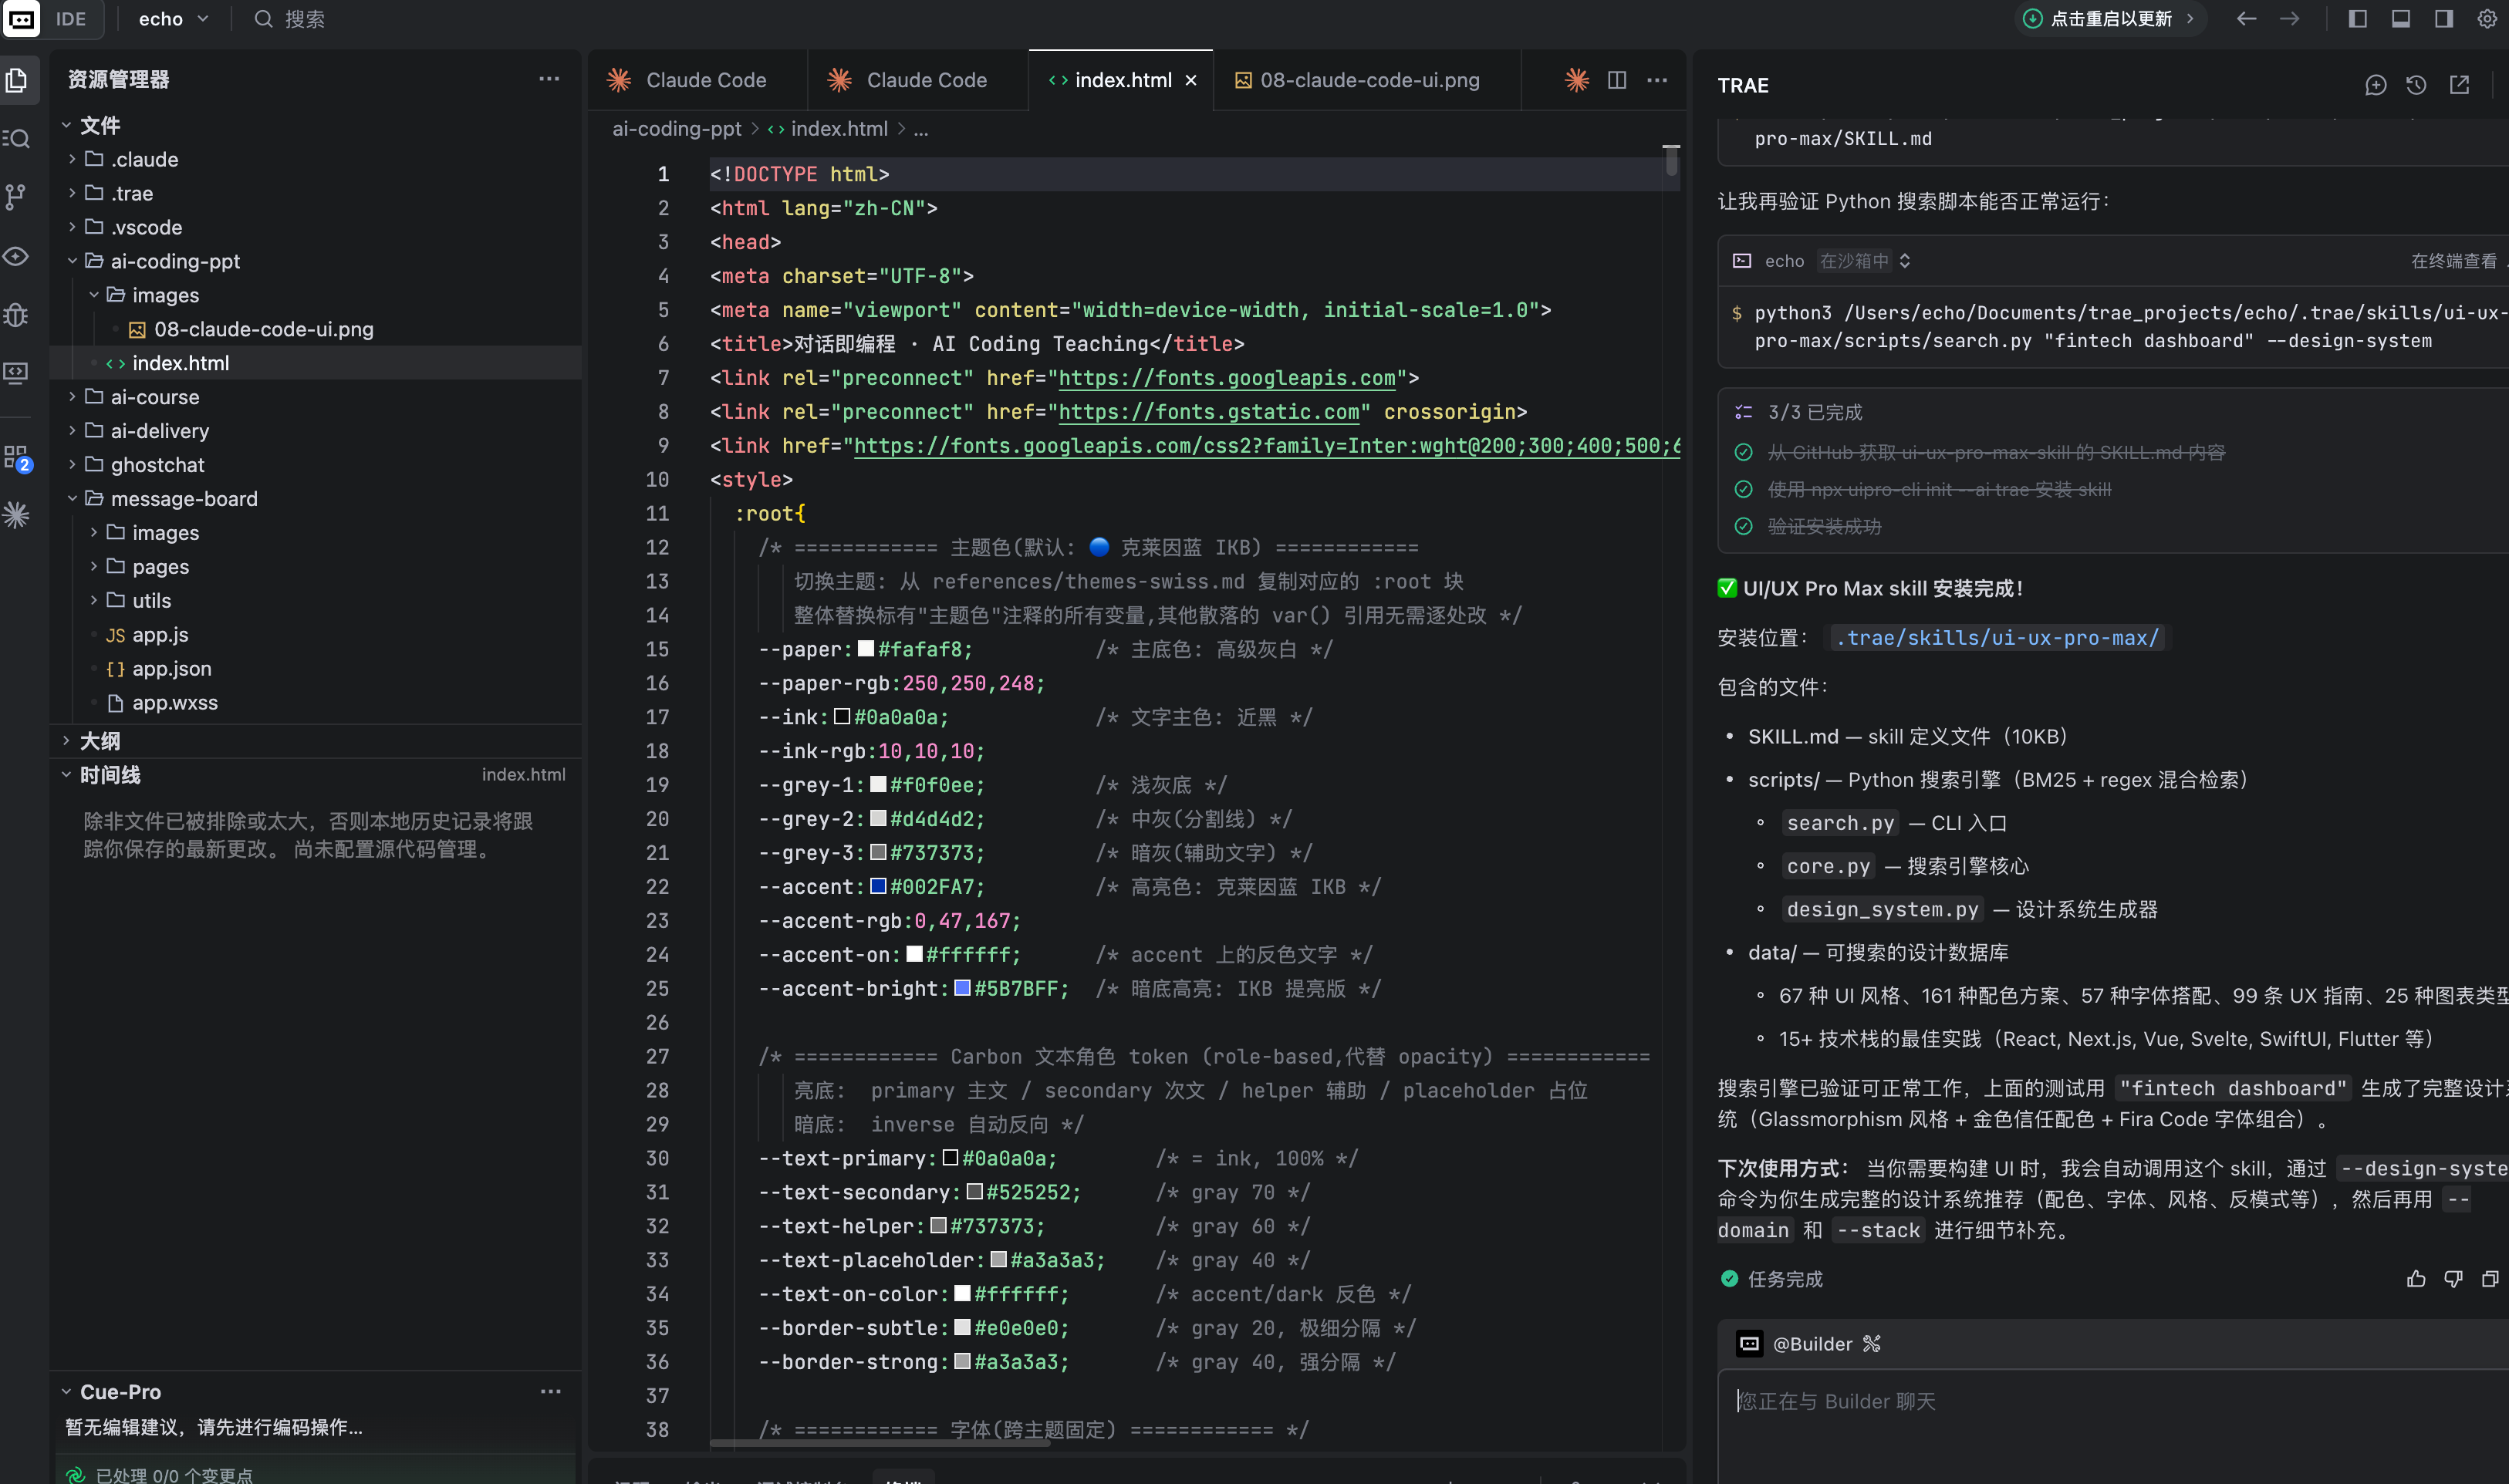The height and width of the screenshot is (1484, 2509).
Task: Open the 在沙箱中 sandbox dropdown
Action: click(x=1865, y=261)
